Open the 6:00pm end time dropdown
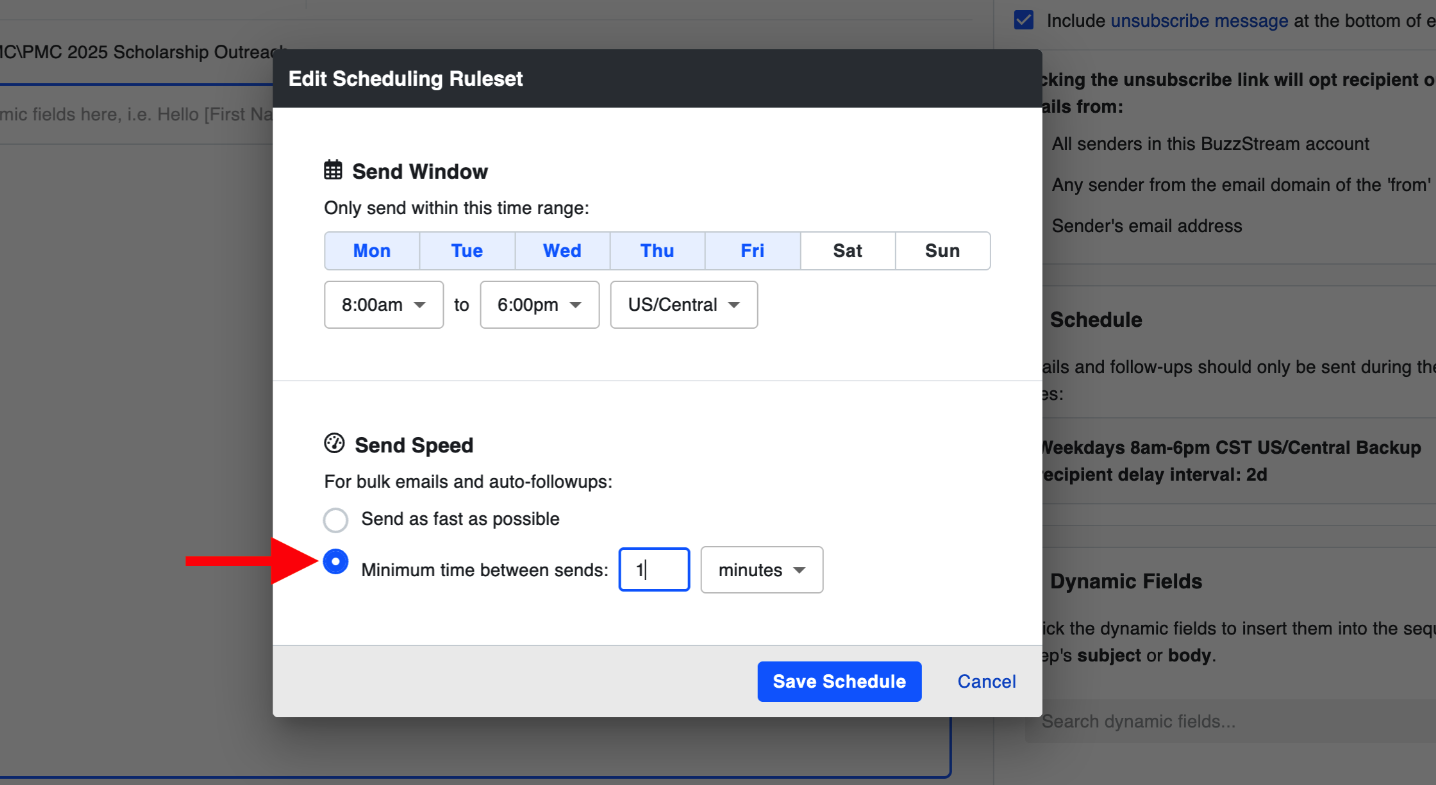Screen dimensions: 1436x785 (x=540, y=305)
